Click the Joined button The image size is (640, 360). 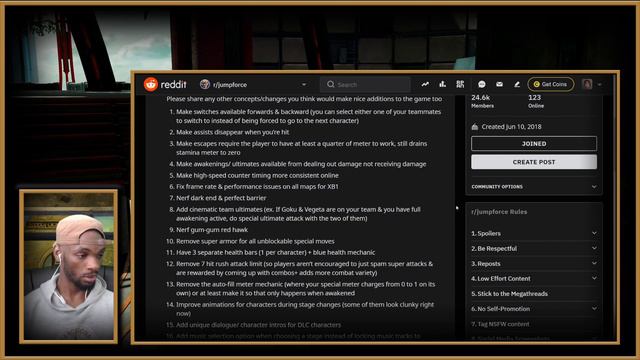[x=534, y=144]
